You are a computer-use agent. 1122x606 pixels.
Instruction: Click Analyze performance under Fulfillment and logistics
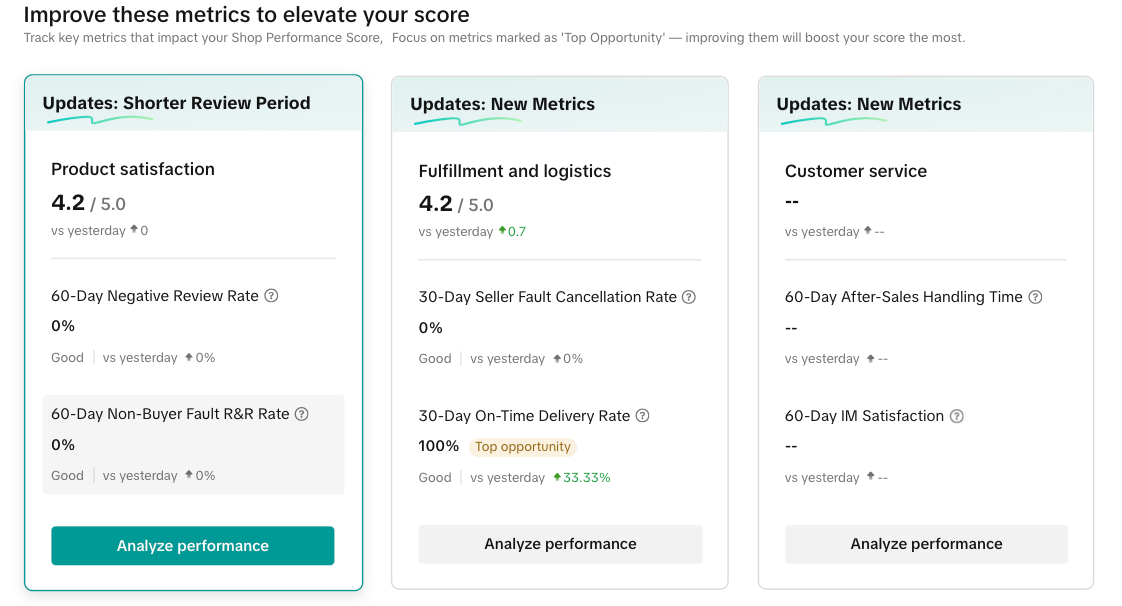[560, 544]
